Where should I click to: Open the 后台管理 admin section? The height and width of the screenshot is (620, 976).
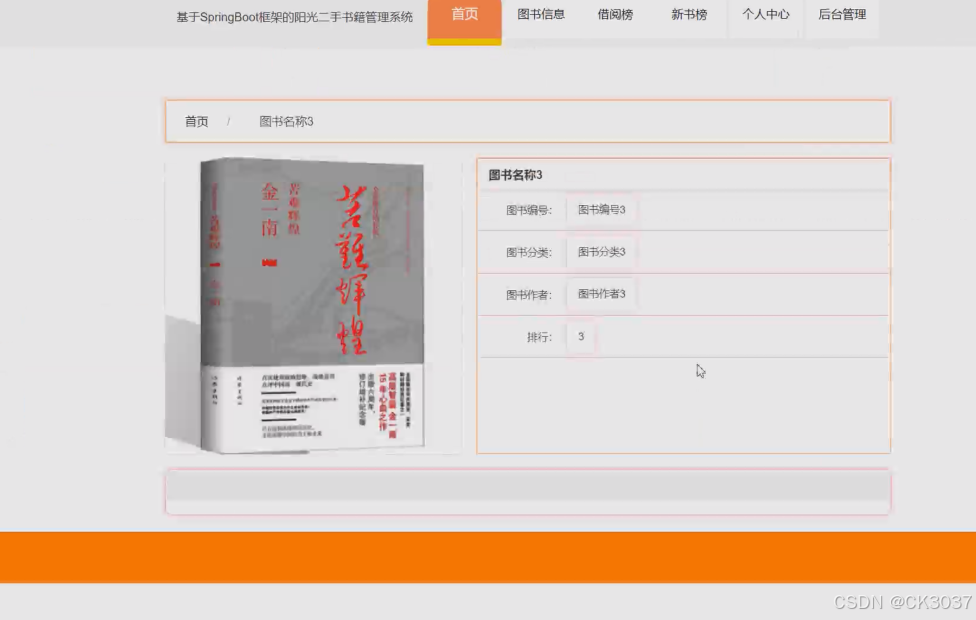(841, 15)
